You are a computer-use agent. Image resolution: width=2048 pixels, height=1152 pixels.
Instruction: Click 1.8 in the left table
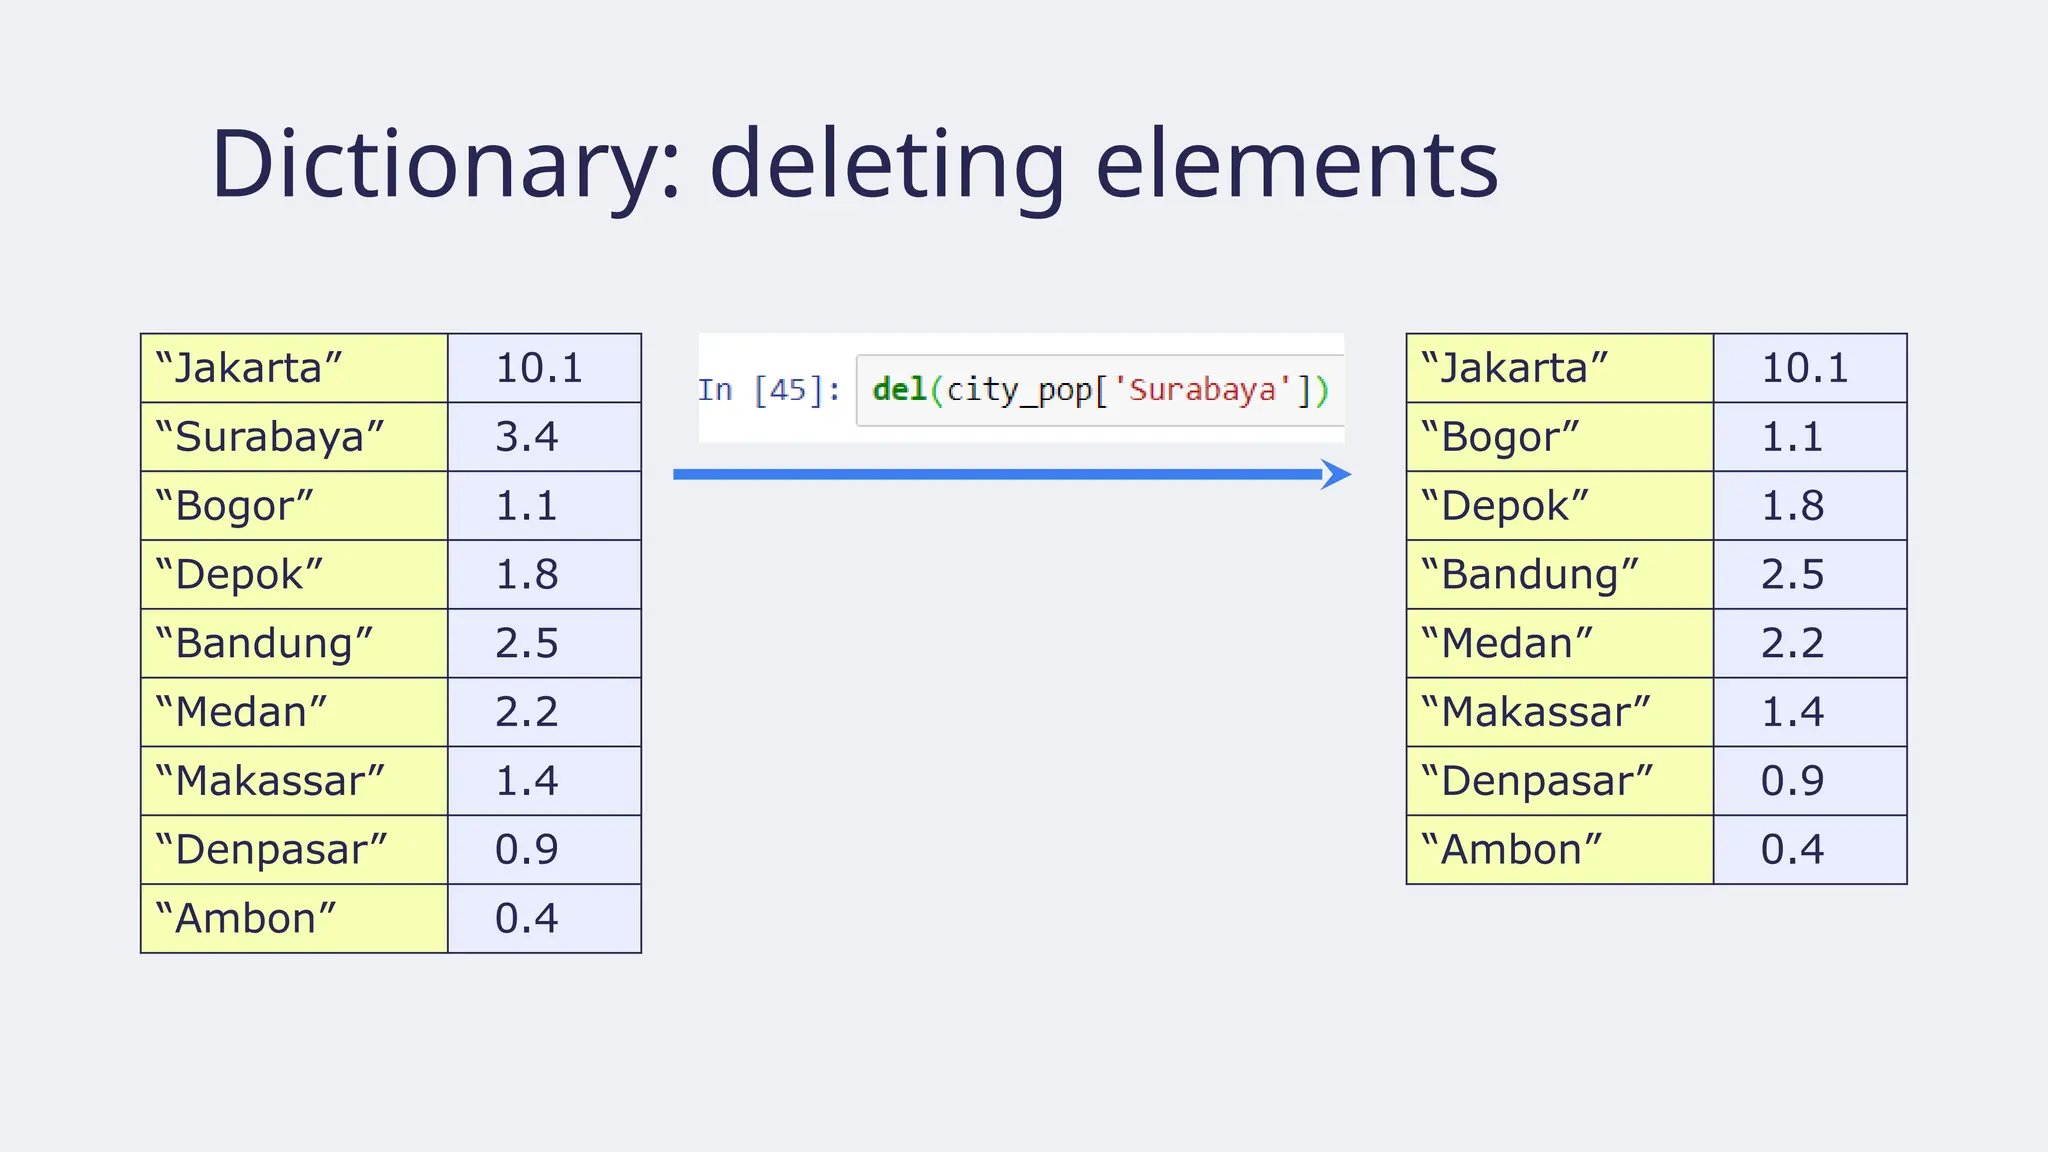(x=544, y=575)
